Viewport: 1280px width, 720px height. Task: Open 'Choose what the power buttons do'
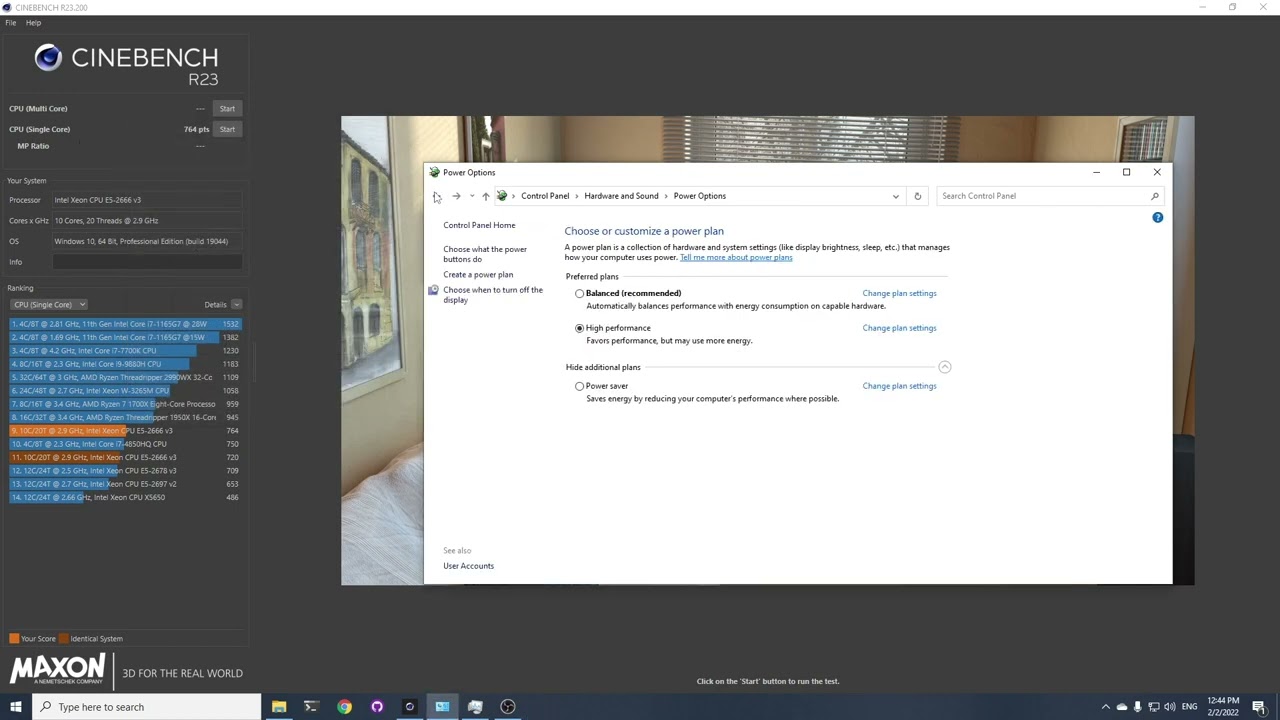click(x=485, y=254)
